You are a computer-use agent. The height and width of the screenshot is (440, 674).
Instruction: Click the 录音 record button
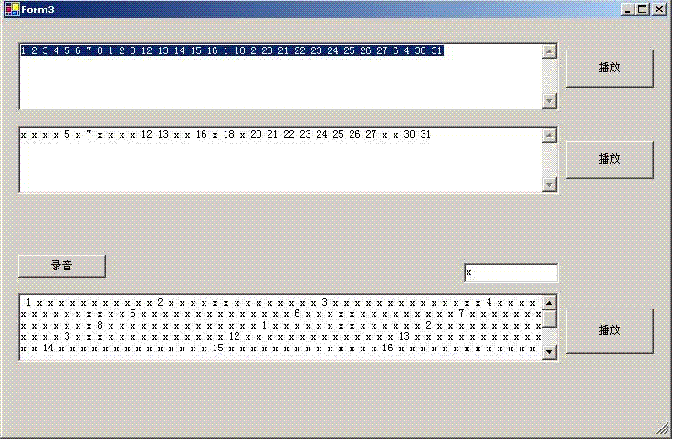point(62,266)
